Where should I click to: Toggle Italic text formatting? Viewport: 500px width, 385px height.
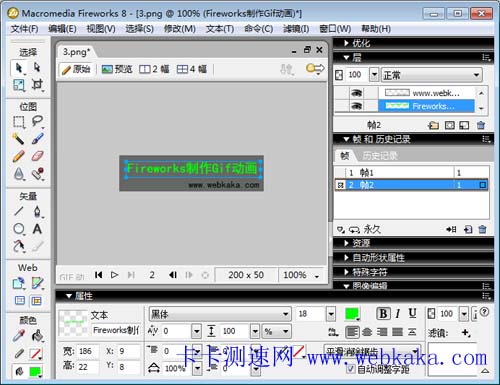(x=398, y=314)
